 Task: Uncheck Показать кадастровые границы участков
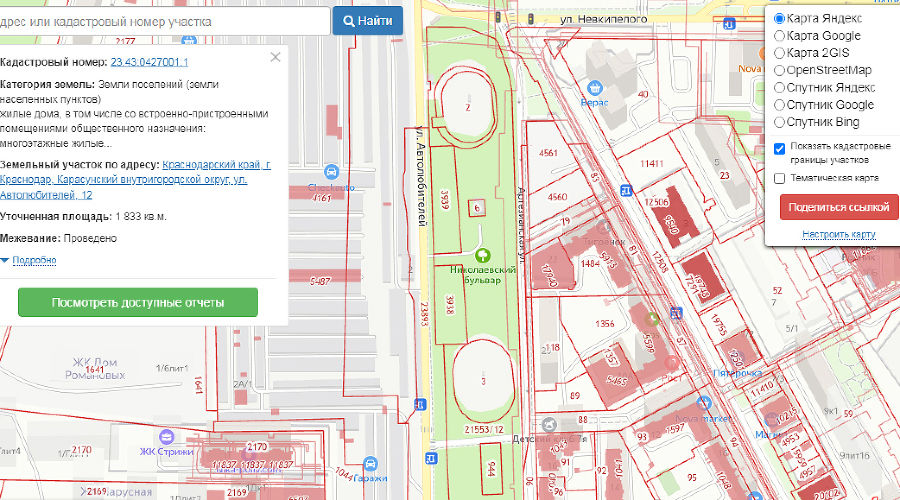780,148
